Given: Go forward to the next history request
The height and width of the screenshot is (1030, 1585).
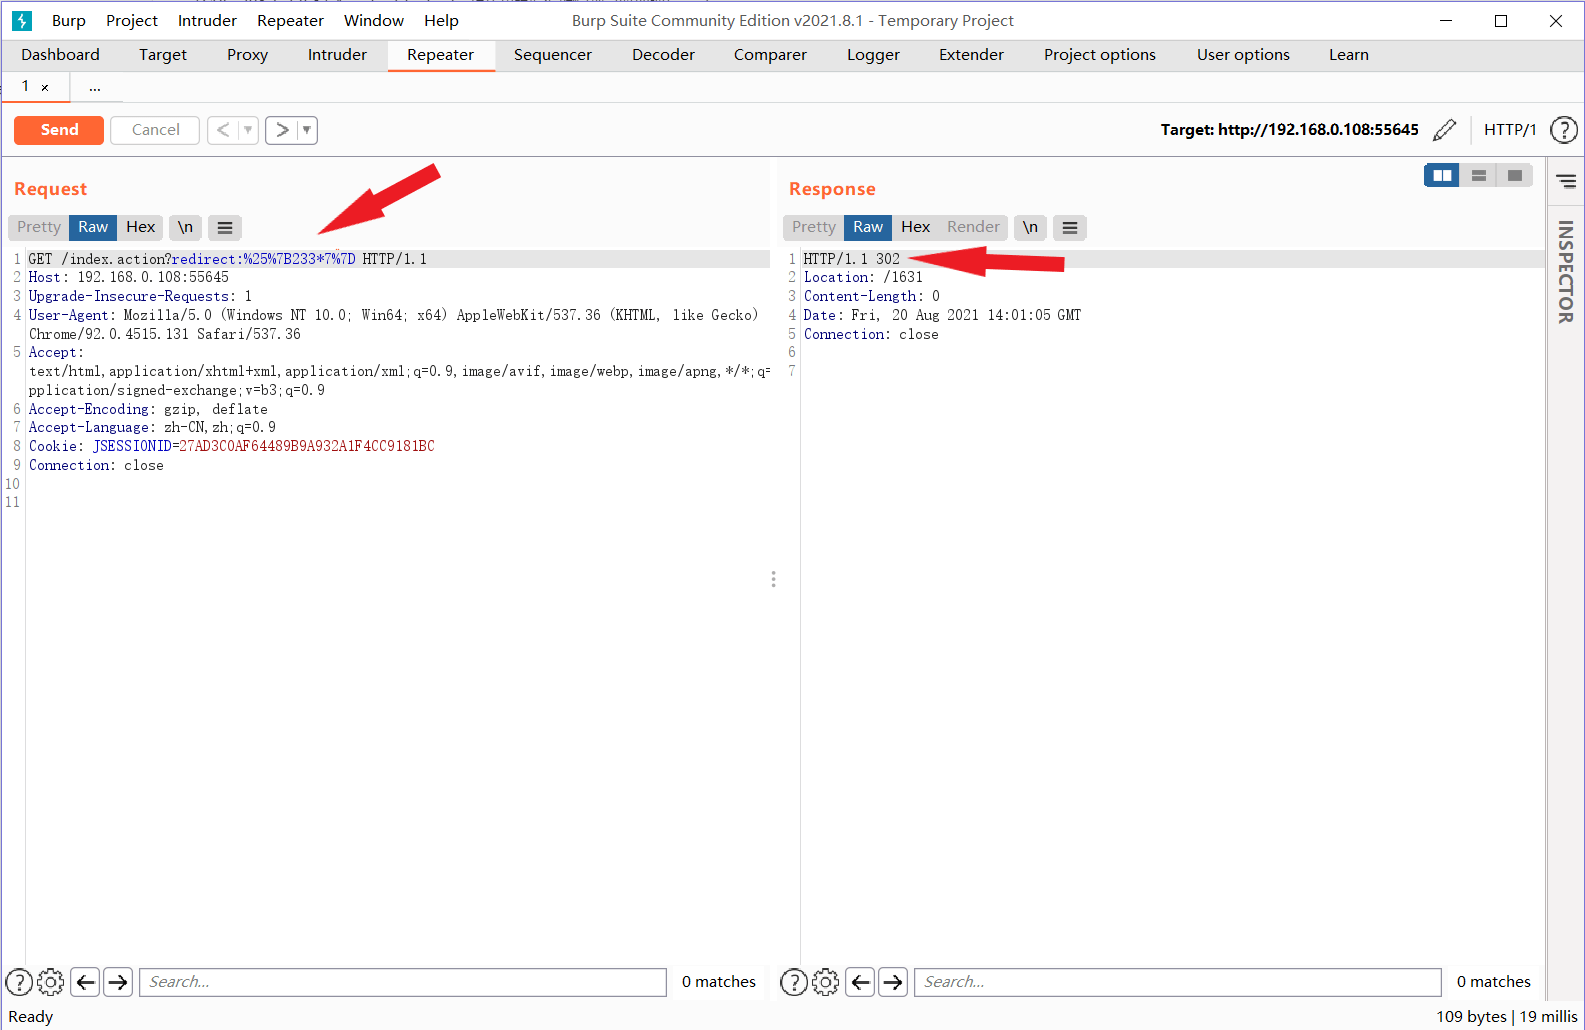Looking at the screenshot, I should click(282, 130).
